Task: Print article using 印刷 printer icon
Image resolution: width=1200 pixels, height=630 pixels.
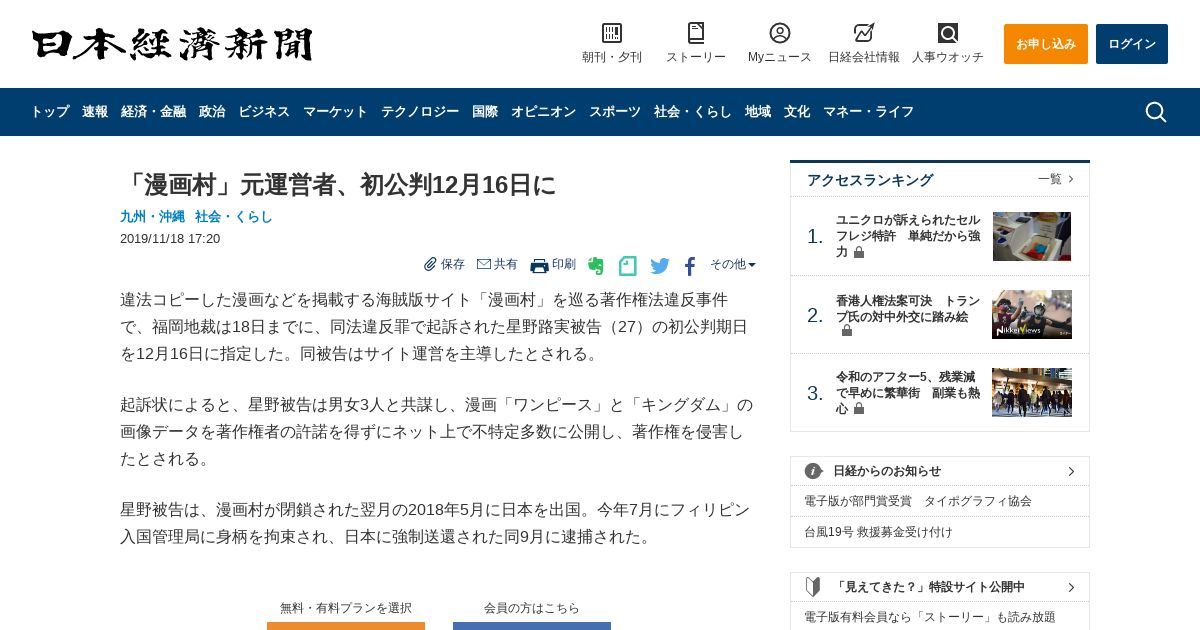Action: click(539, 265)
